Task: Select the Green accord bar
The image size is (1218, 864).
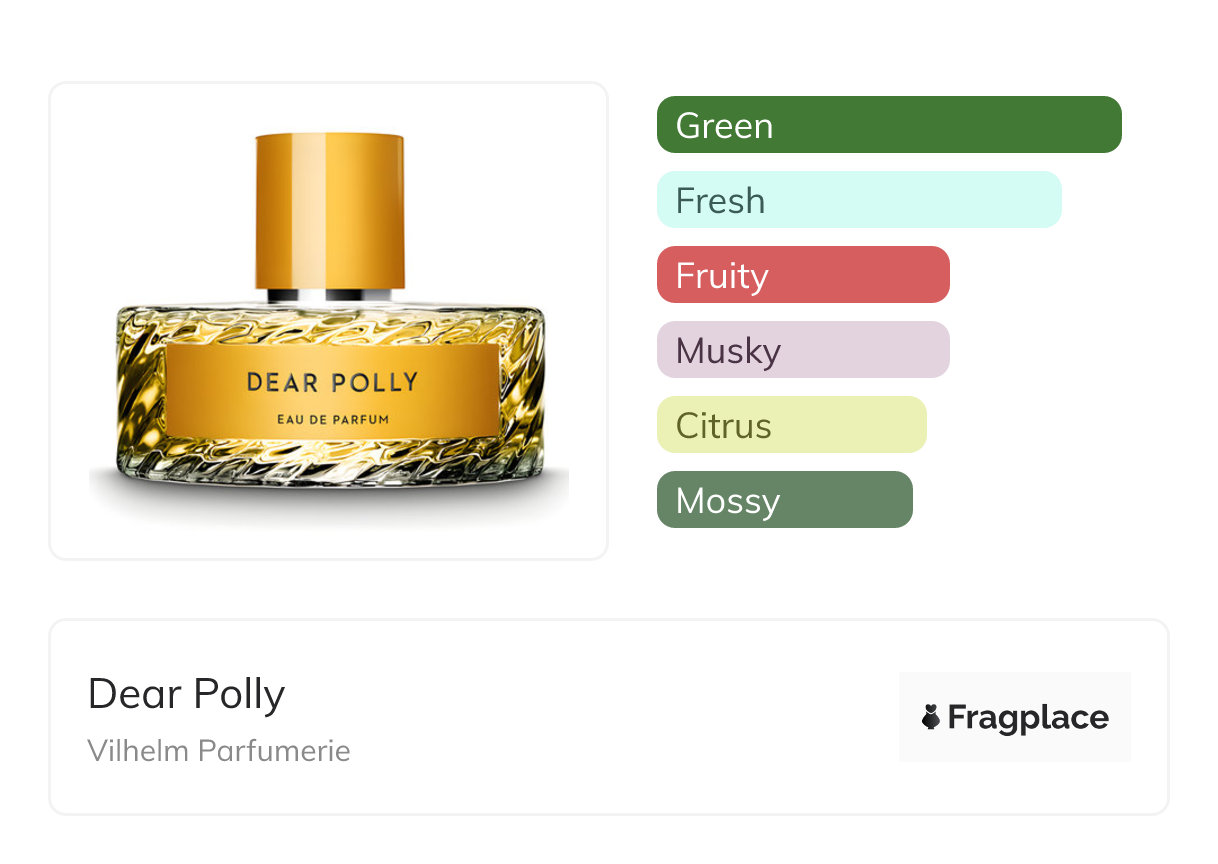Action: pyautogui.click(x=889, y=125)
